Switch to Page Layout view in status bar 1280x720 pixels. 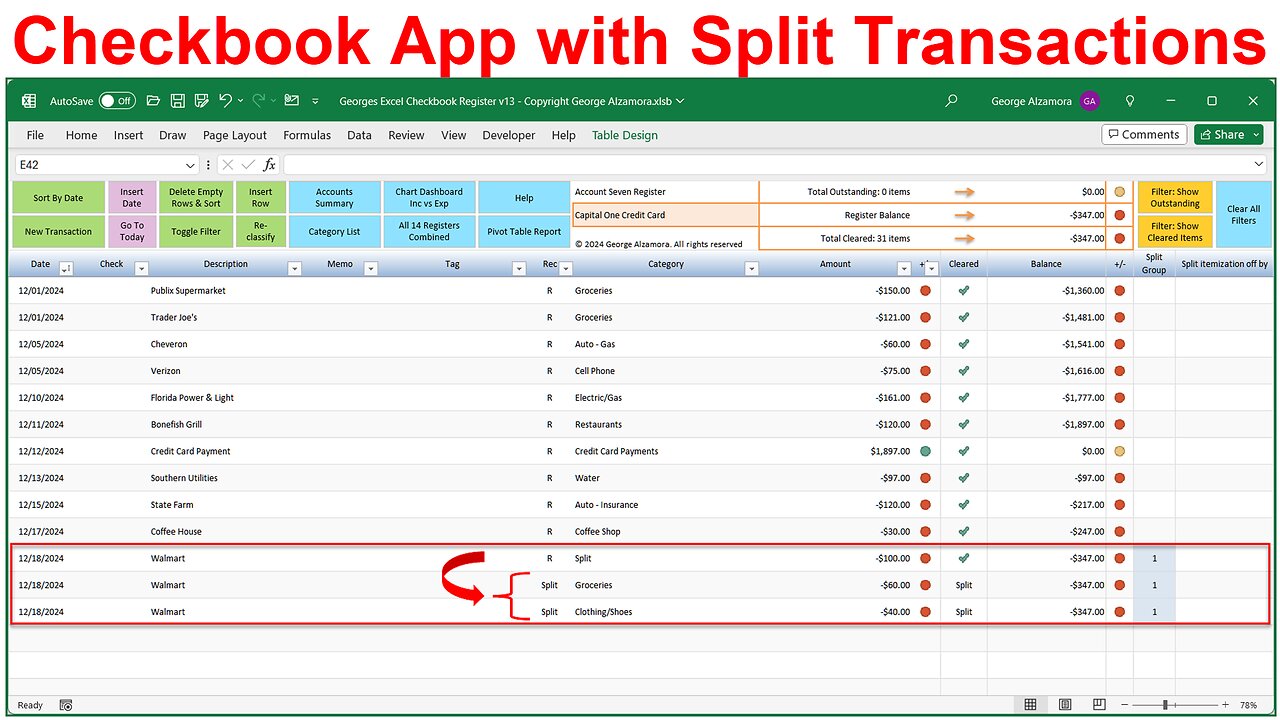(1065, 705)
